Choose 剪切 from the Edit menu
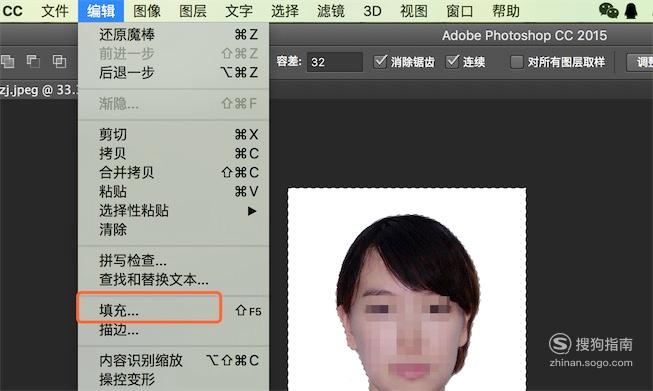 point(173,134)
